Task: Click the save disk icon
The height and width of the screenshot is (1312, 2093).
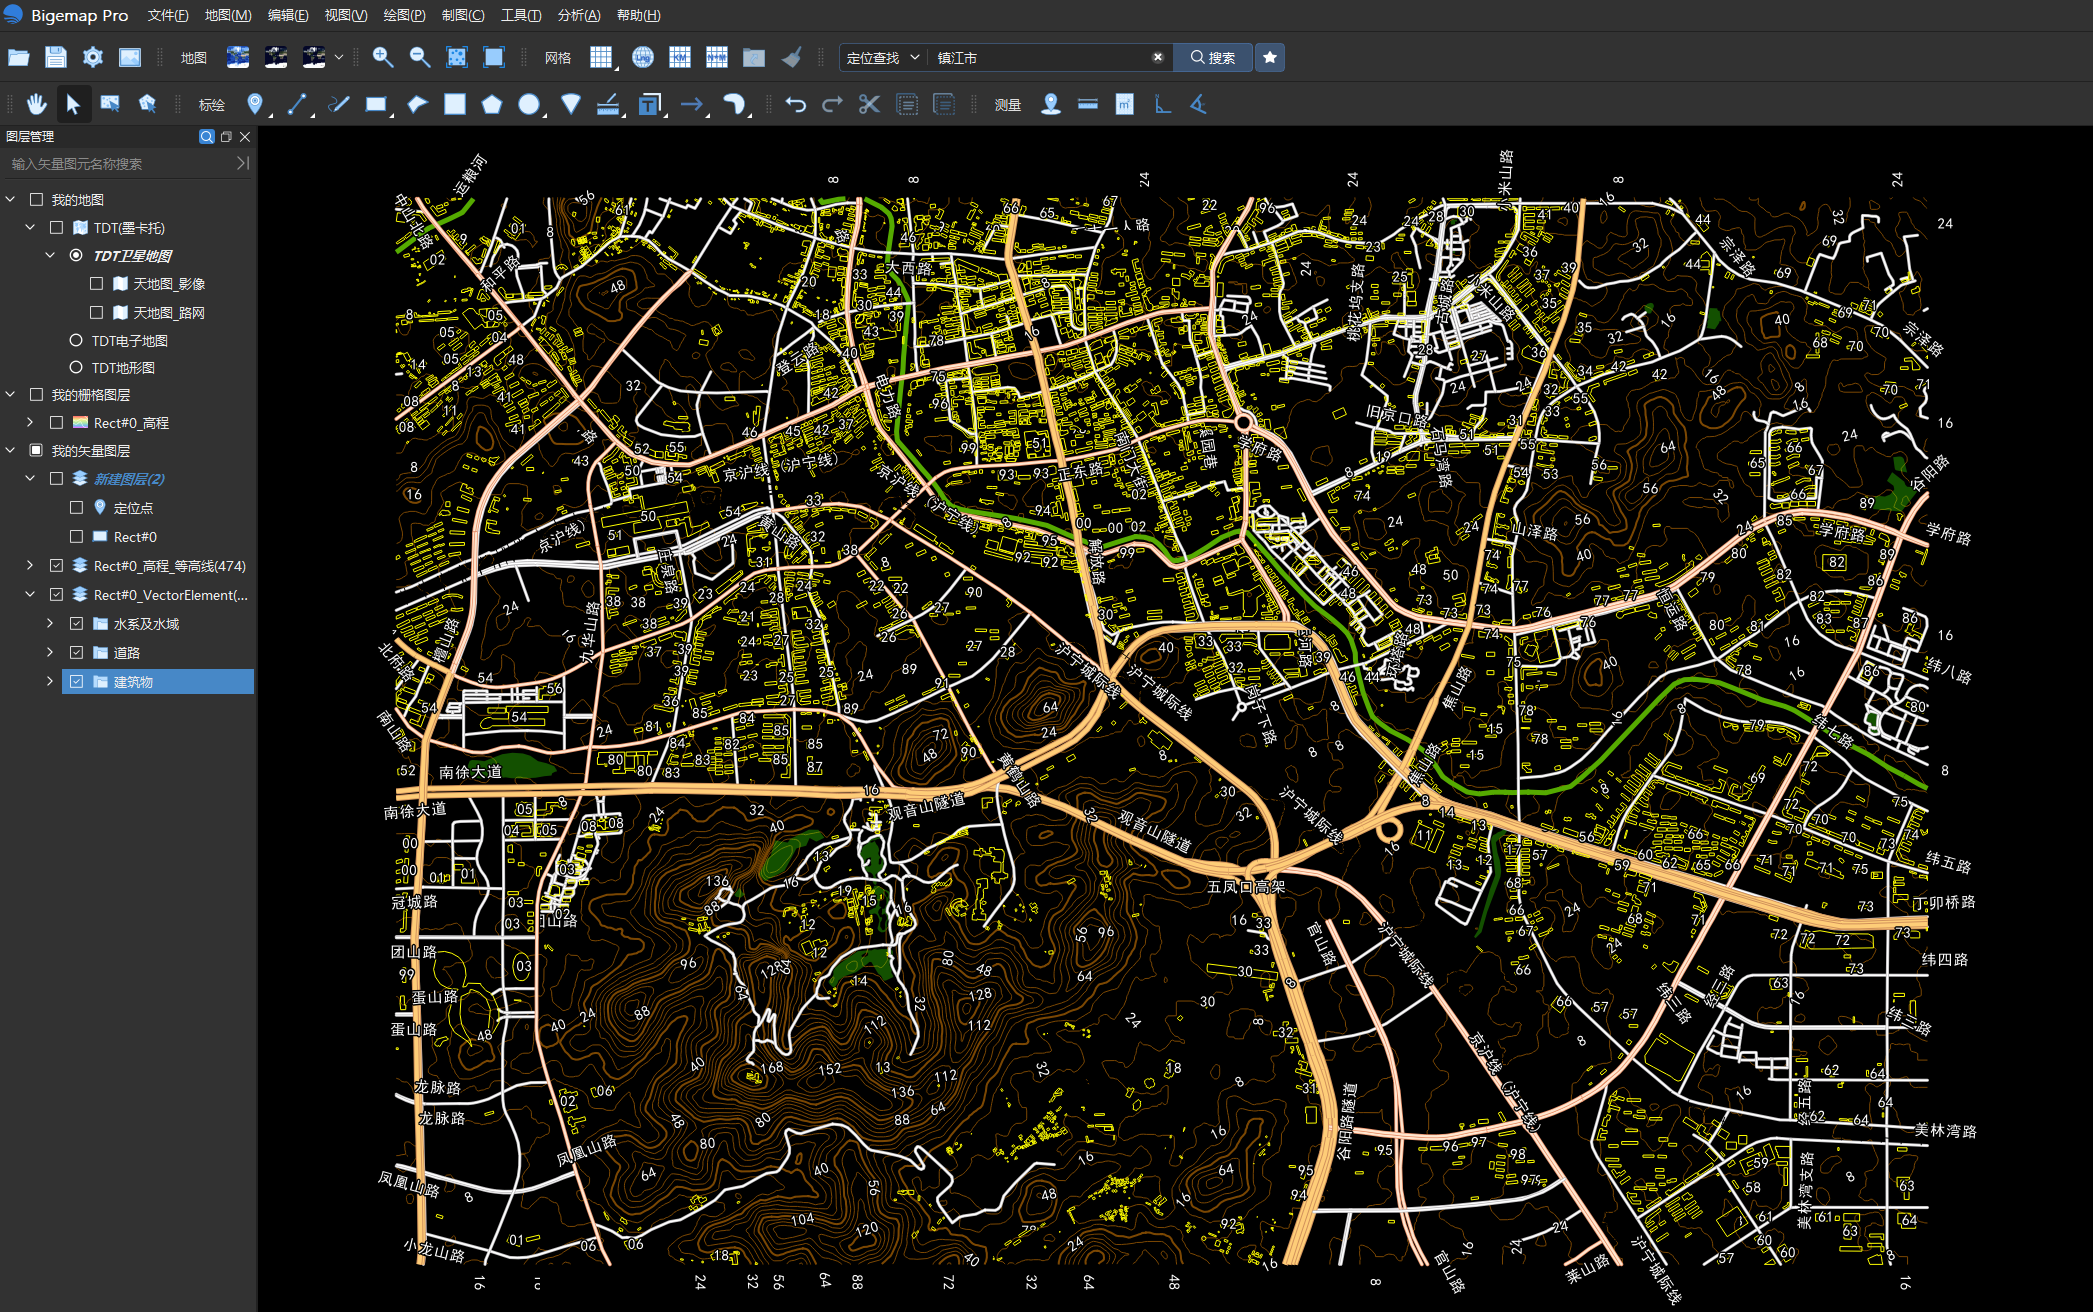Action: (x=56, y=57)
